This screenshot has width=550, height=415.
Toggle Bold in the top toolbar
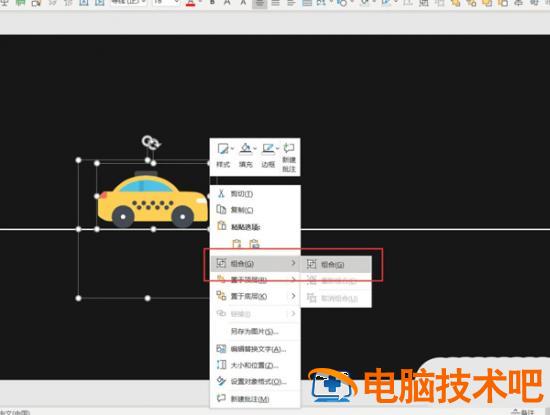pos(212,2)
